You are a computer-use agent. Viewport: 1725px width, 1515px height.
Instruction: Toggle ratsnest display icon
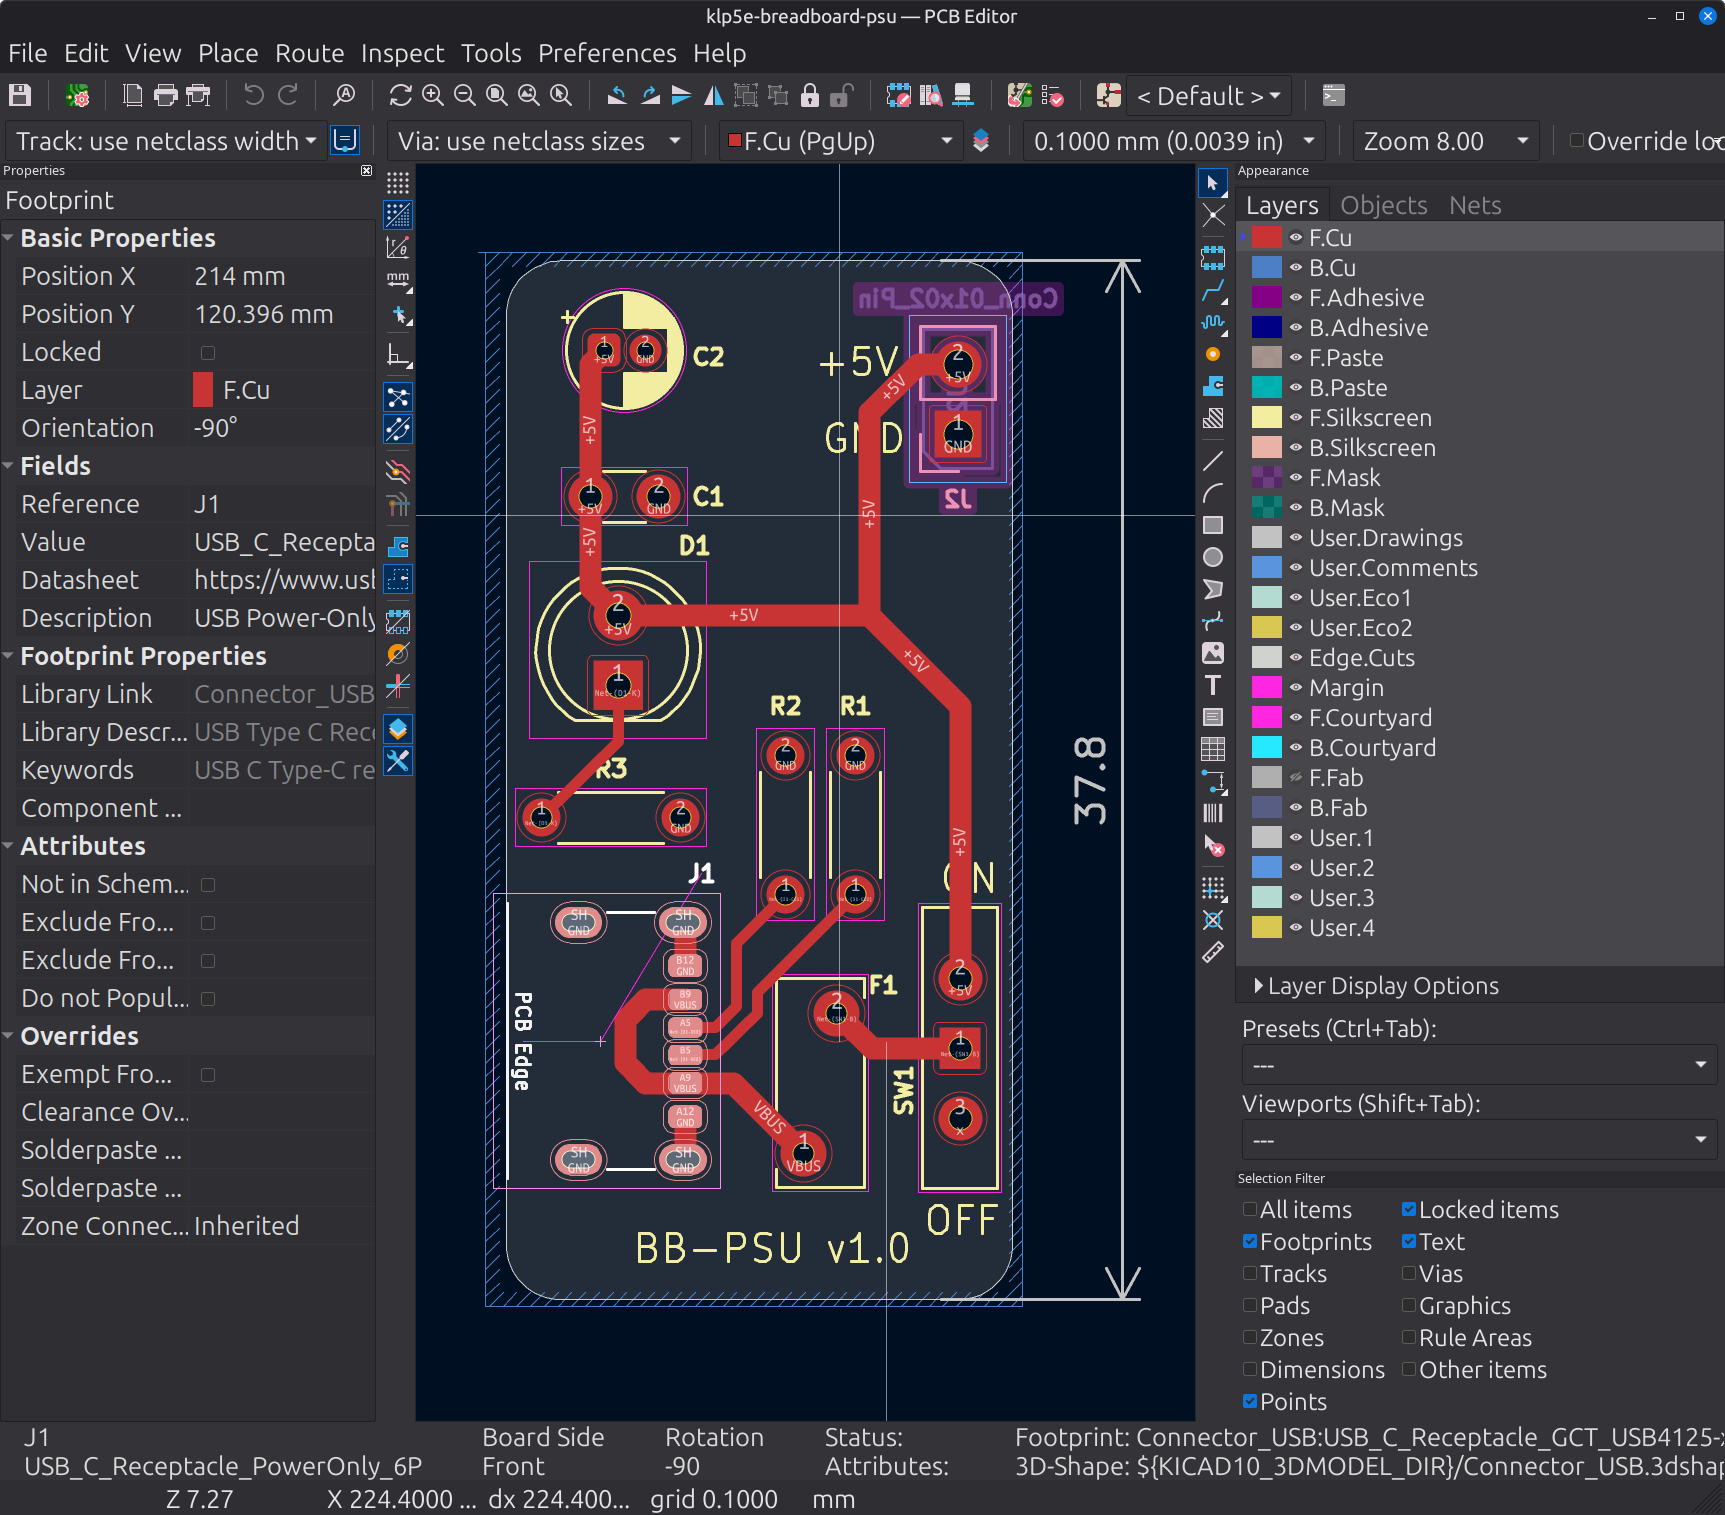point(398,397)
